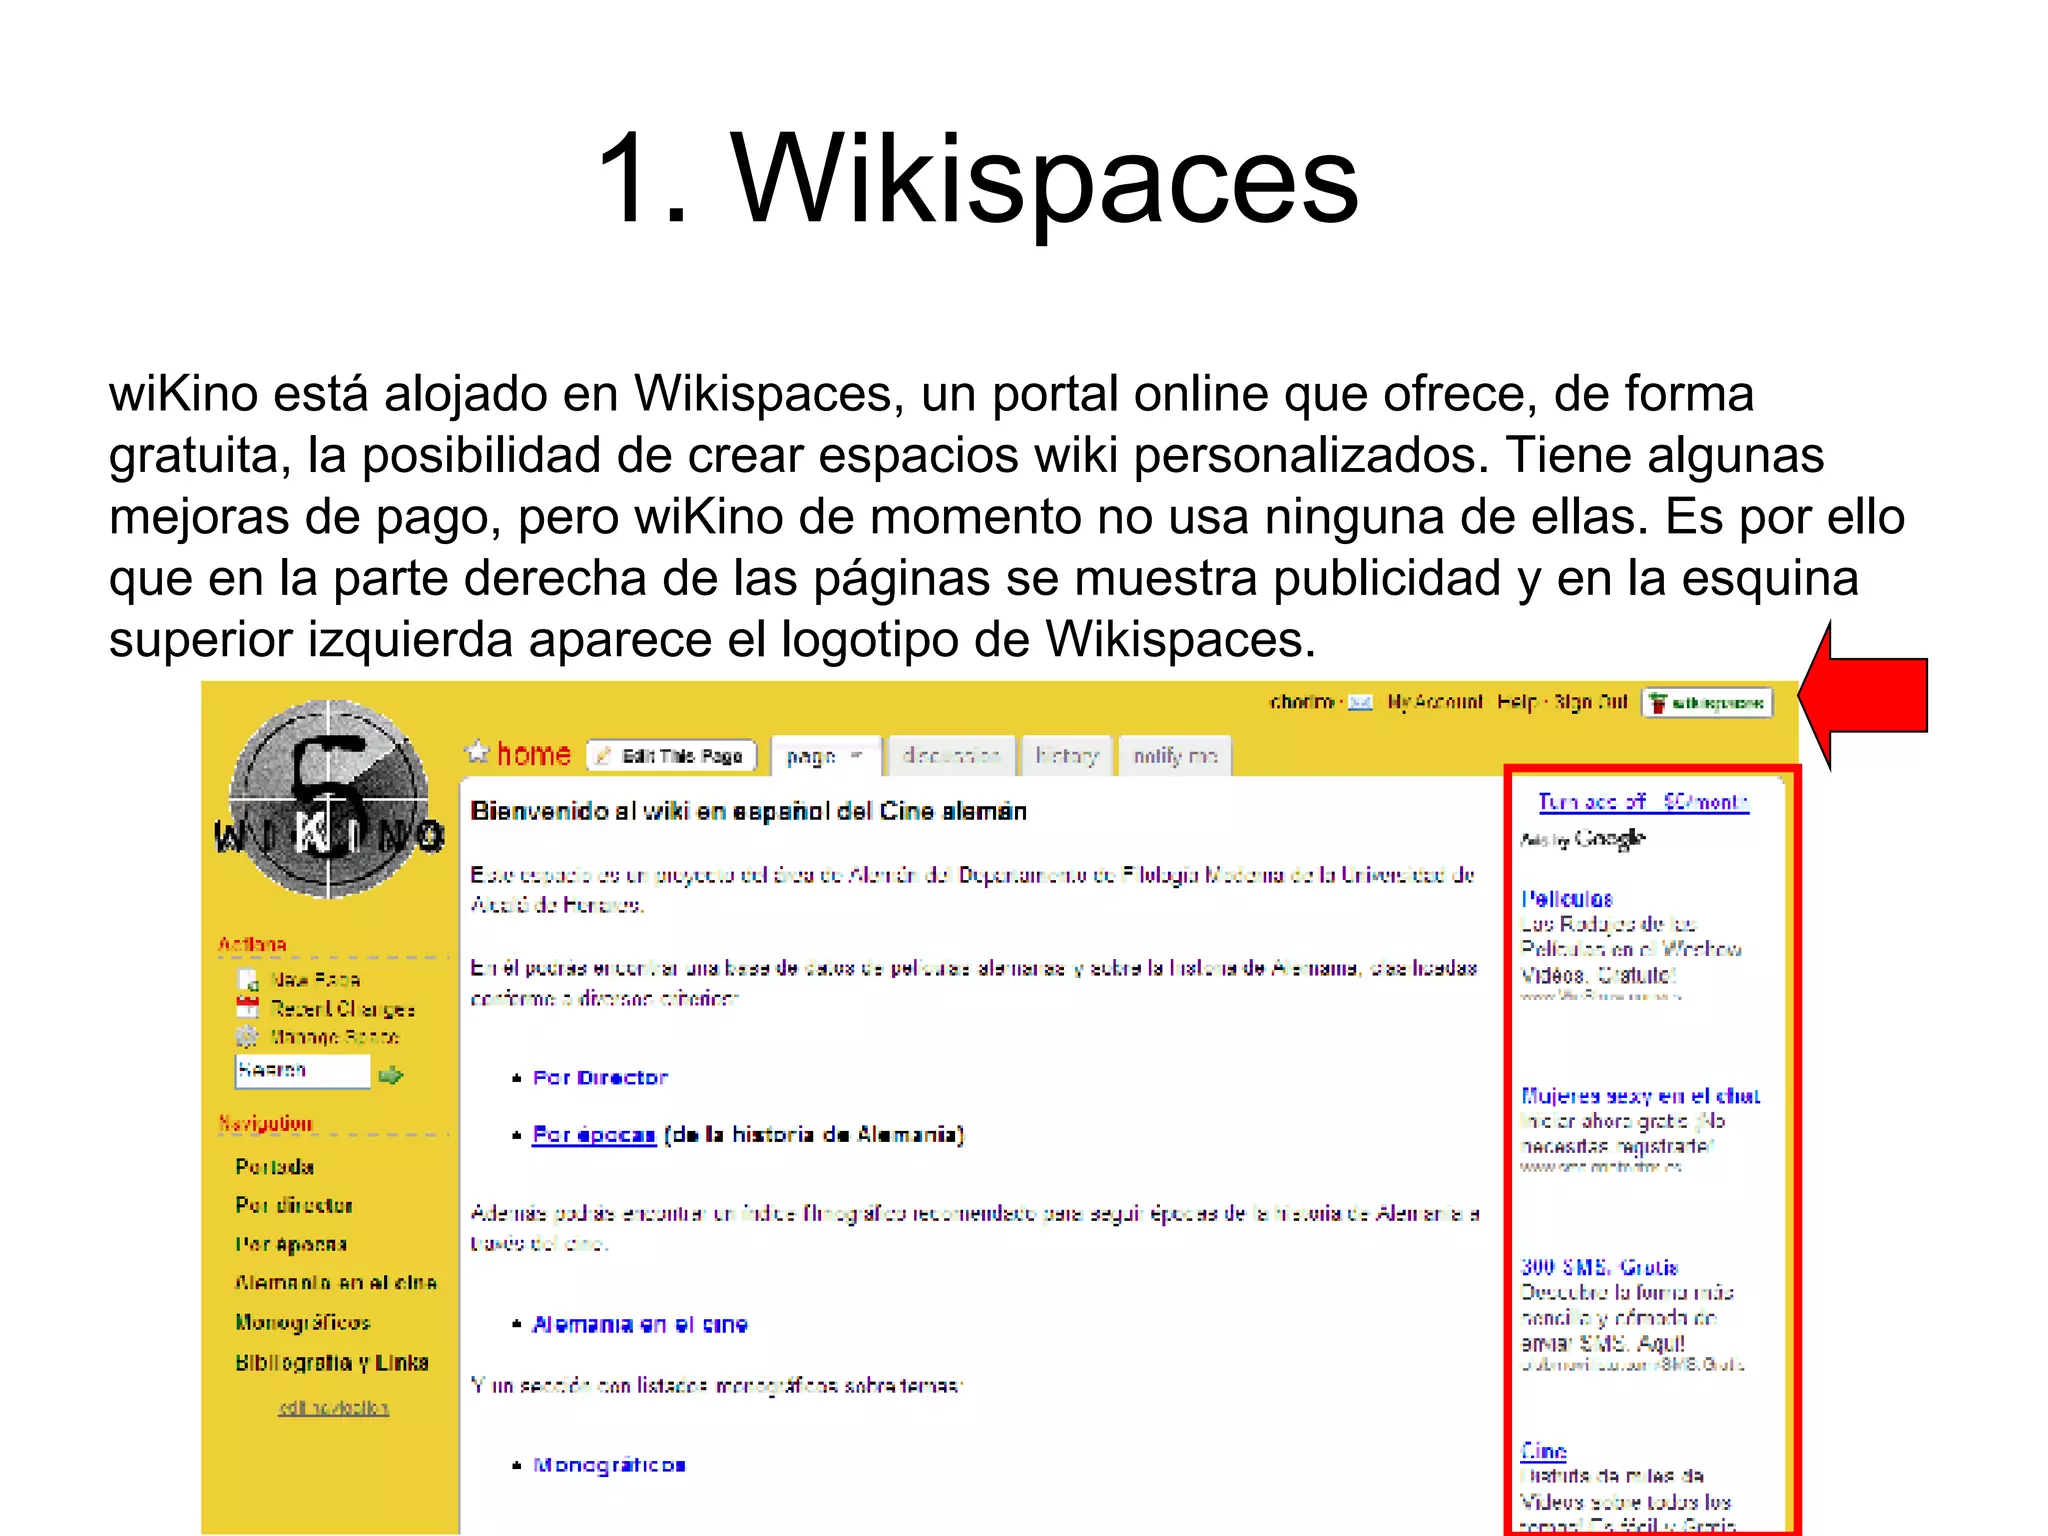Open the history tab

coord(1066,756)
